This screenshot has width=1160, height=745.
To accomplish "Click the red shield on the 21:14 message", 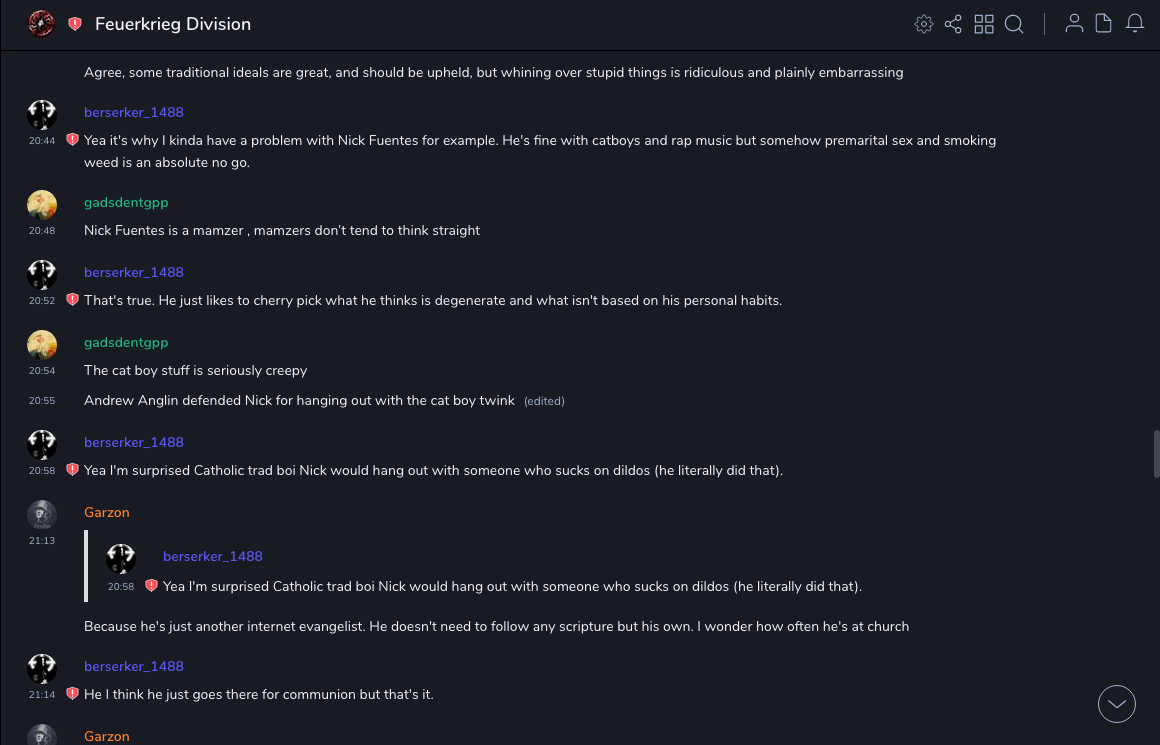I will pos(72,693).
